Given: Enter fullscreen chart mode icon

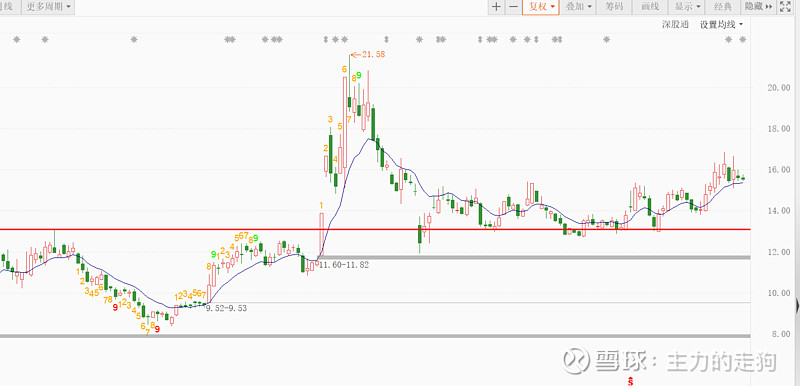Looking at the screenshot, I should 784,7.
